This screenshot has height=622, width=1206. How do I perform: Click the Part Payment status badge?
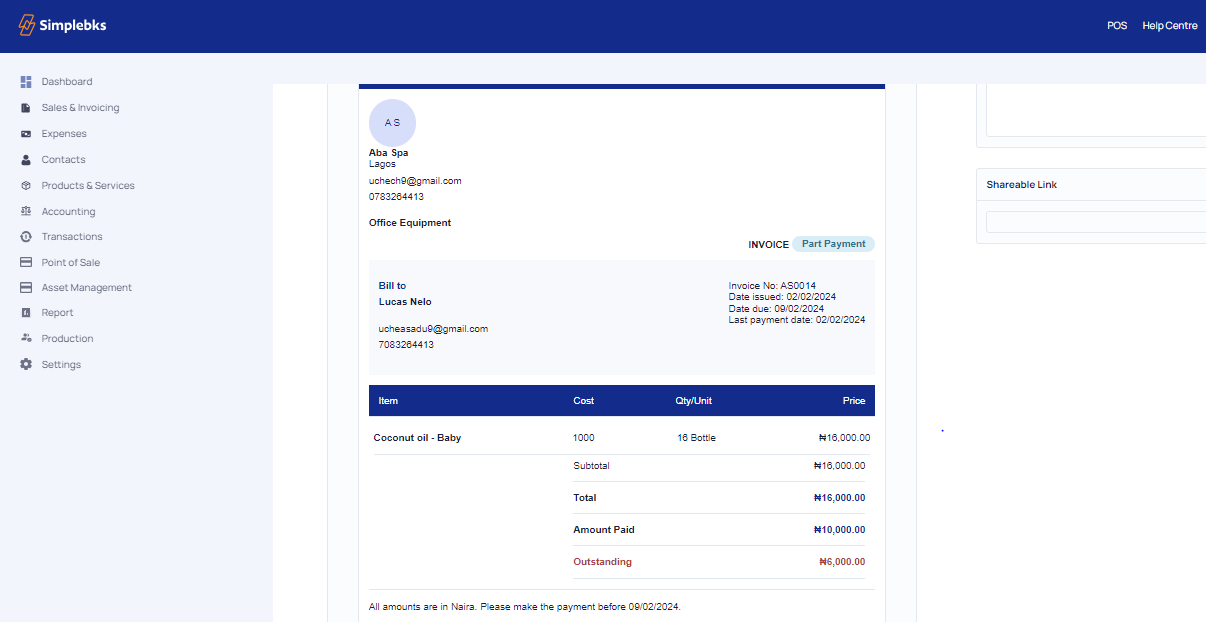[x=834, y=244]
